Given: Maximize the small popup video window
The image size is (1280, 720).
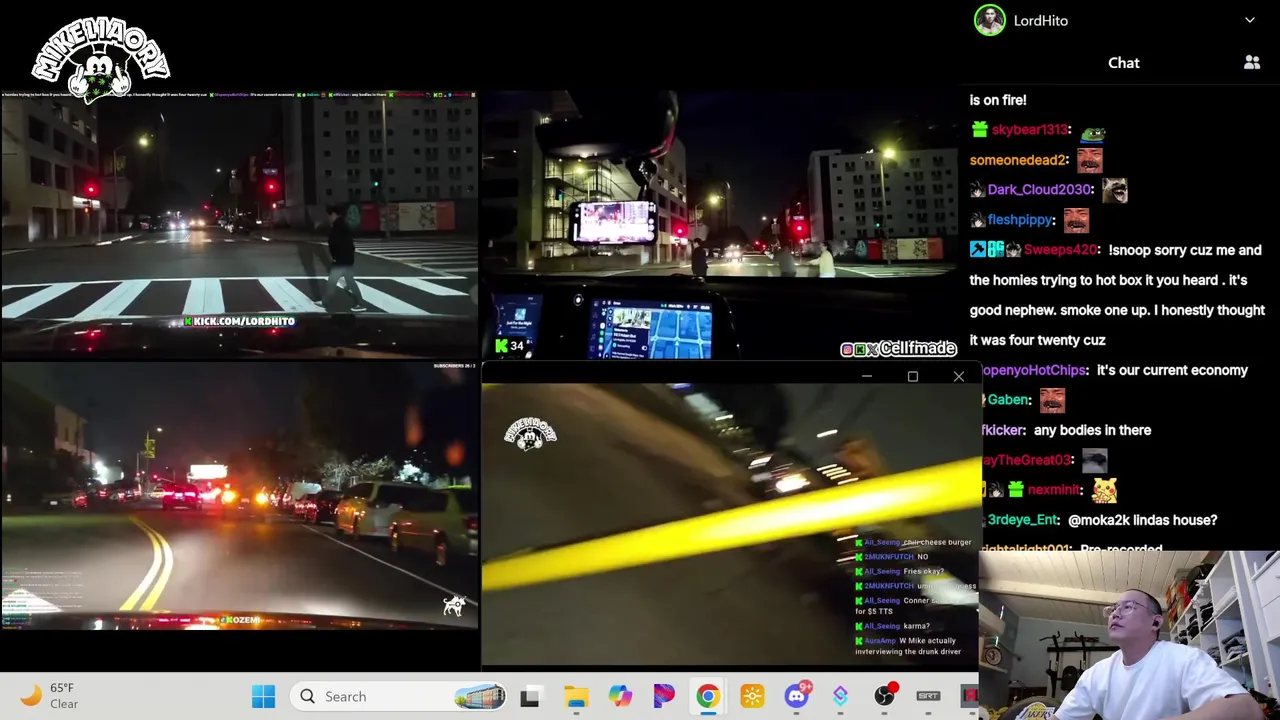Looking at the screenshot, I should point(912,377).
